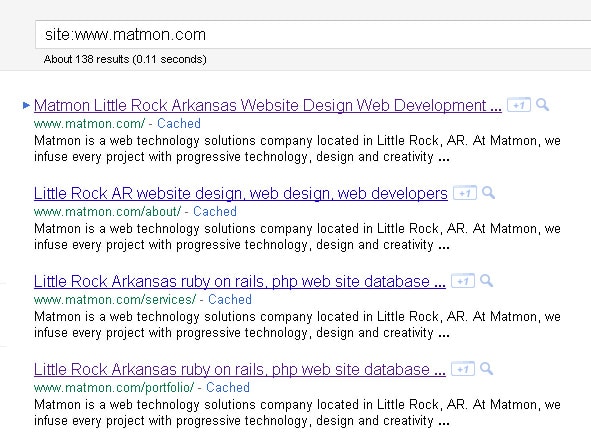
Task: Open the result title above www.matmon.com/services/
Action: pyautogui.click(x=239, y=282)
